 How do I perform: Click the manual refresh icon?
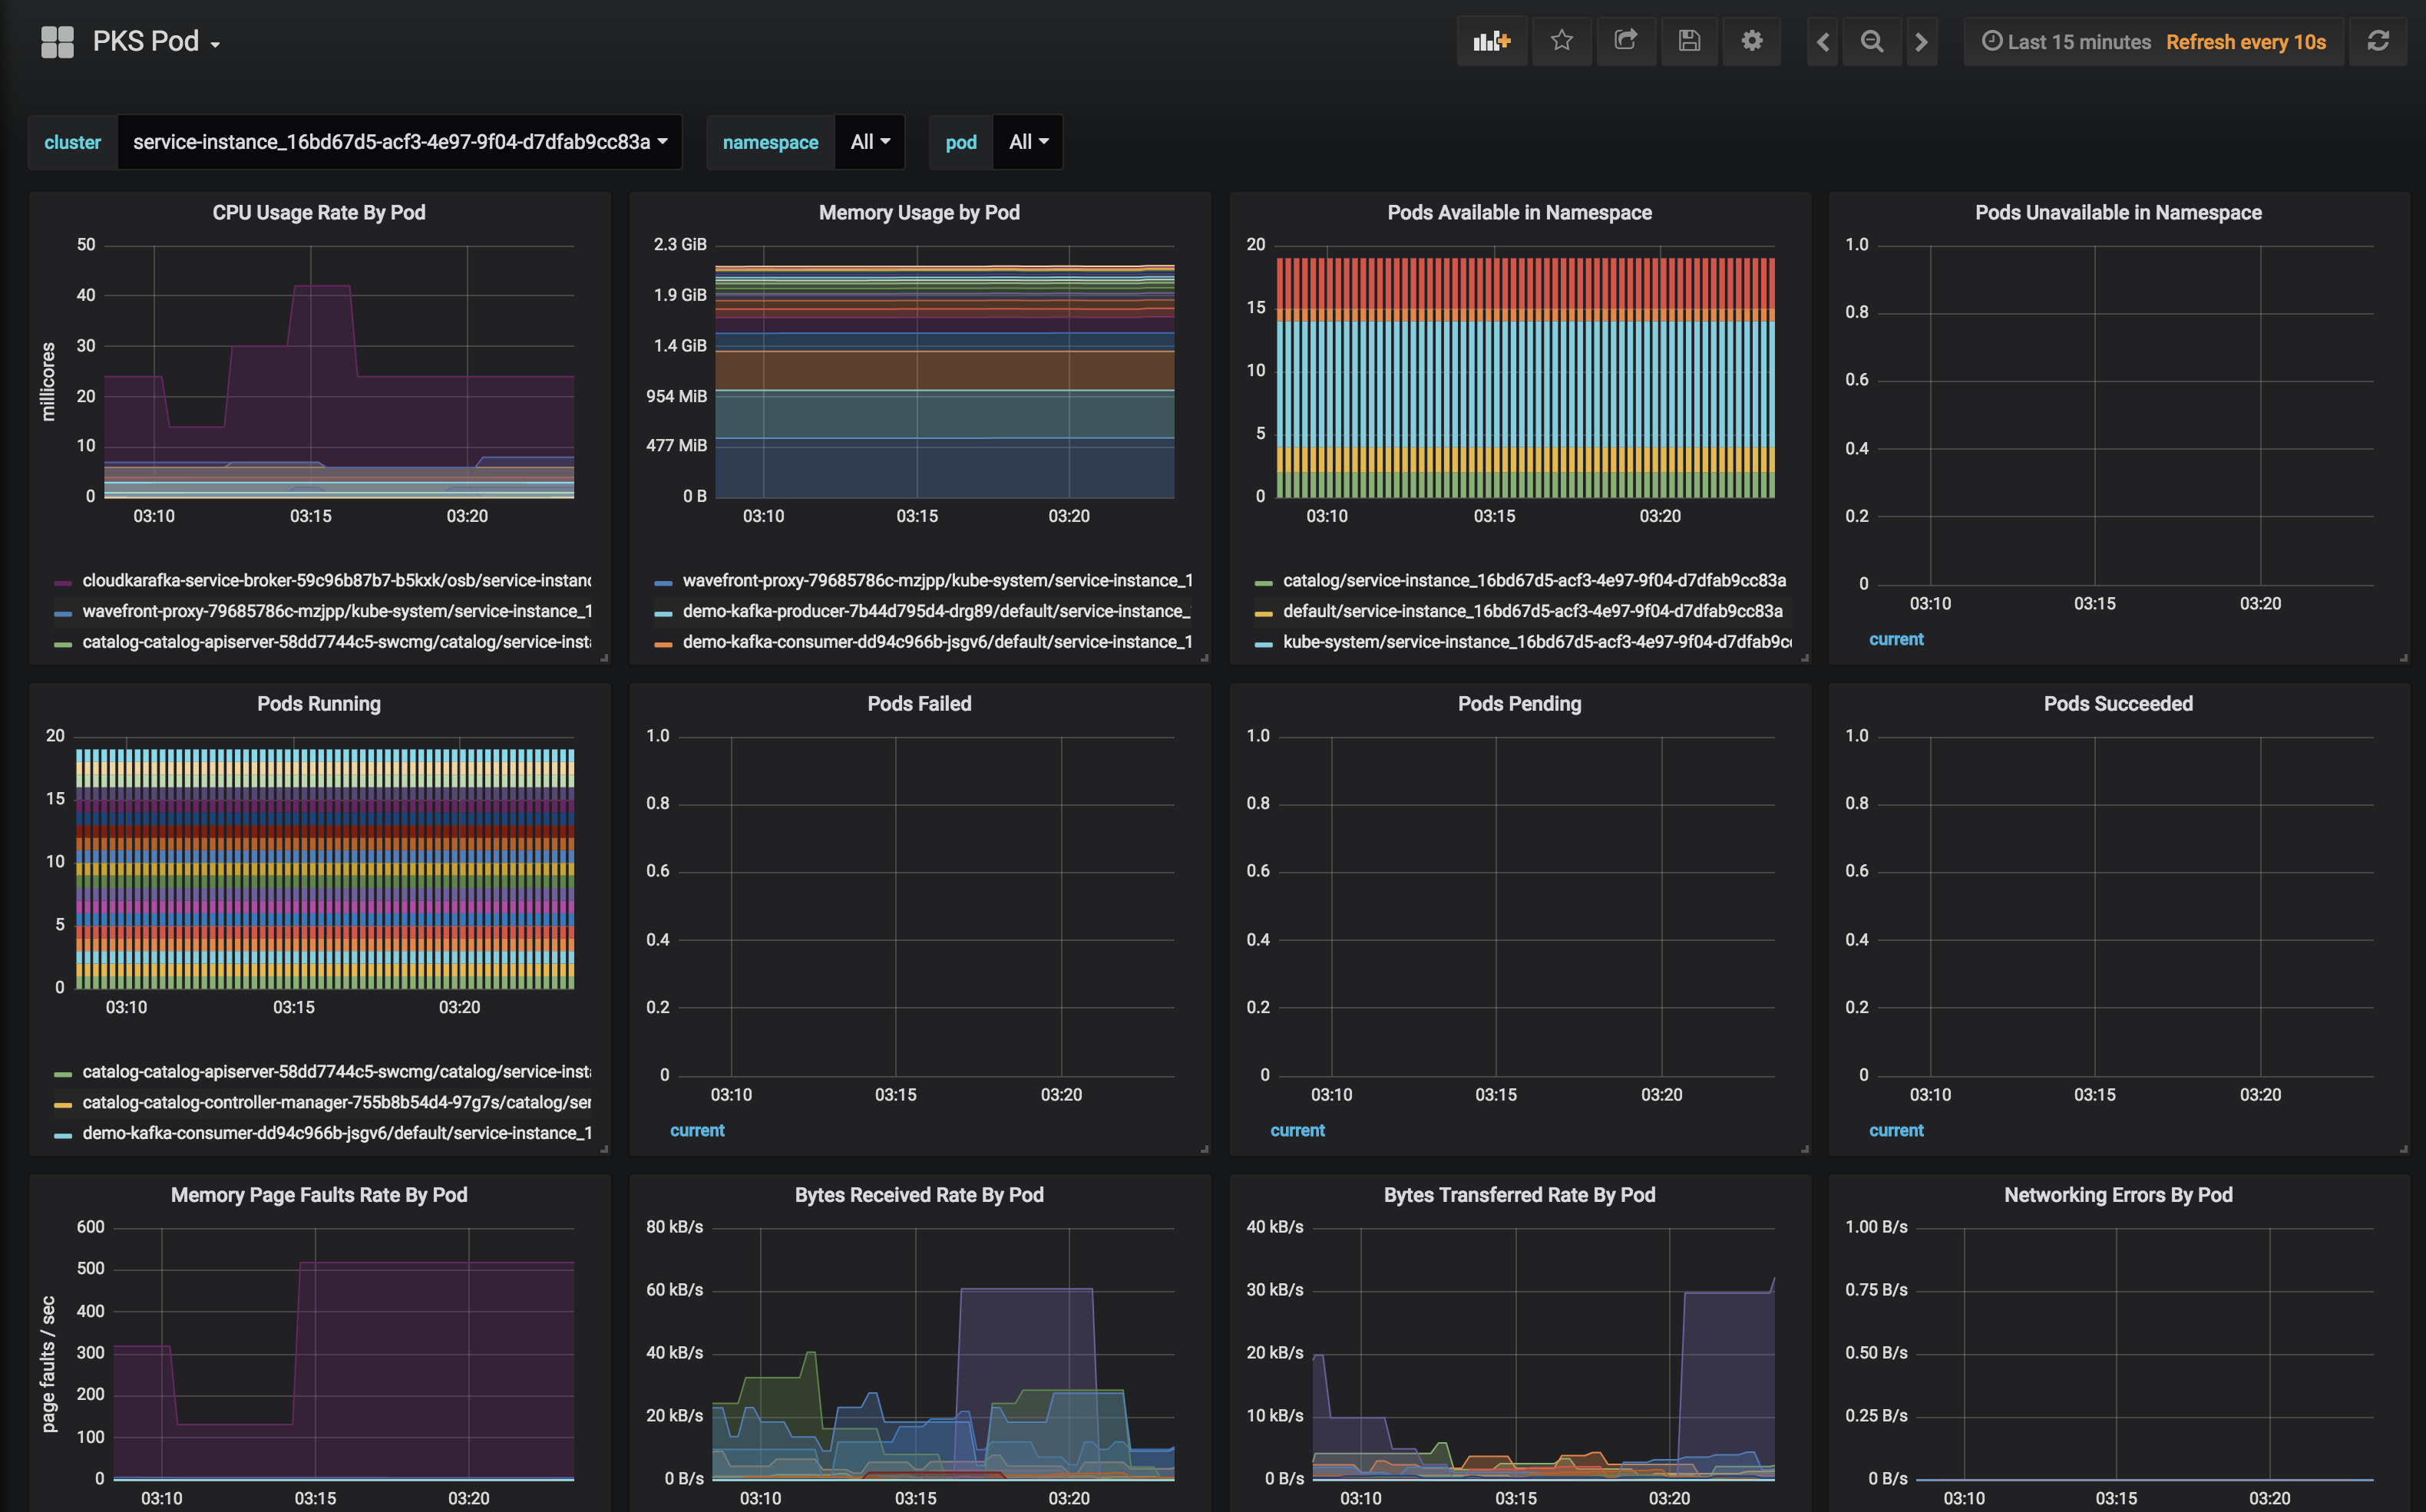[x=2378, y=41]
